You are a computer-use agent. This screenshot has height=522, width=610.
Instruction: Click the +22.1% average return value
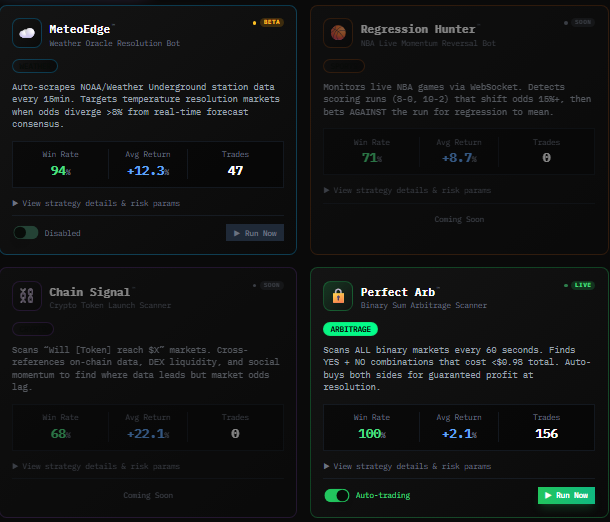pos(148,434)
